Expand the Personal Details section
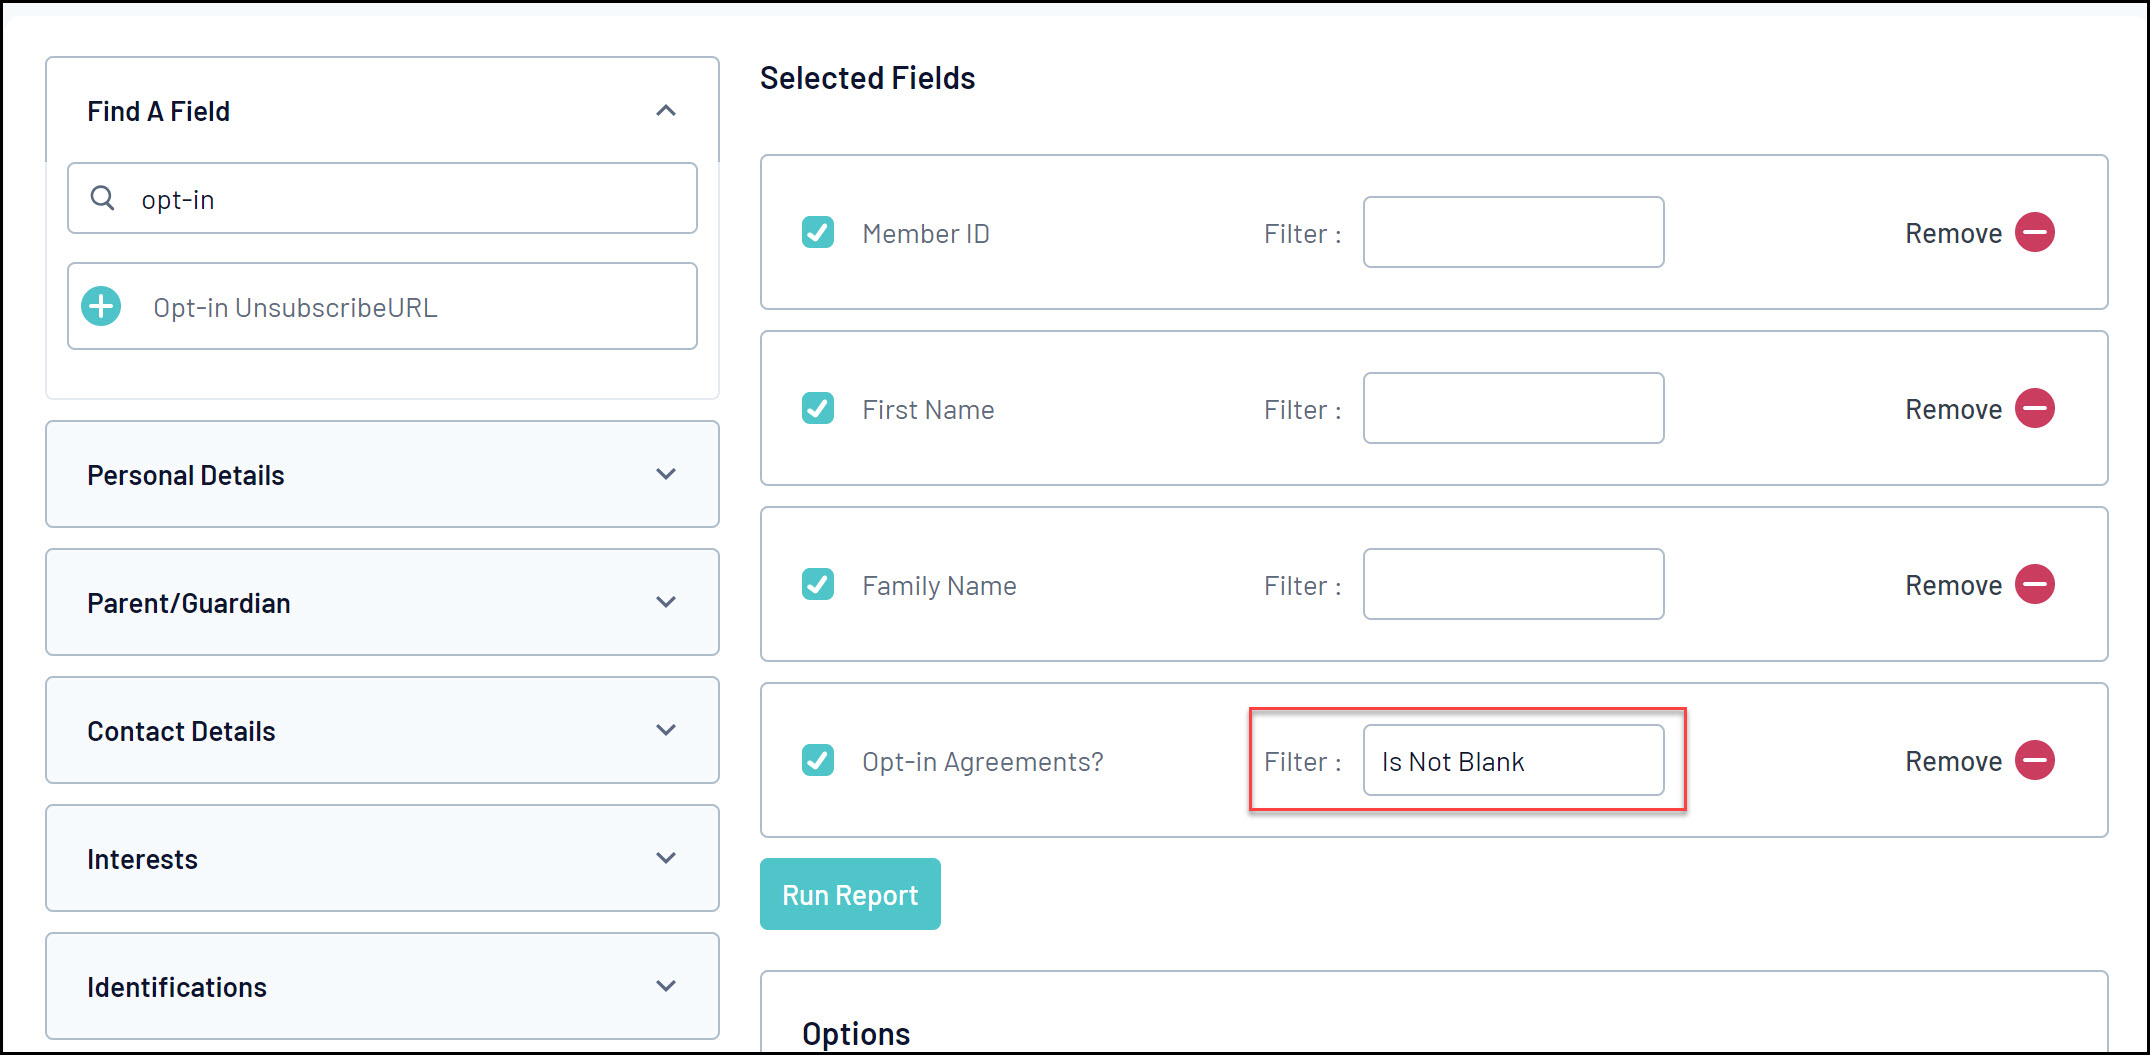The image size is (2150, 1055). 666,475
